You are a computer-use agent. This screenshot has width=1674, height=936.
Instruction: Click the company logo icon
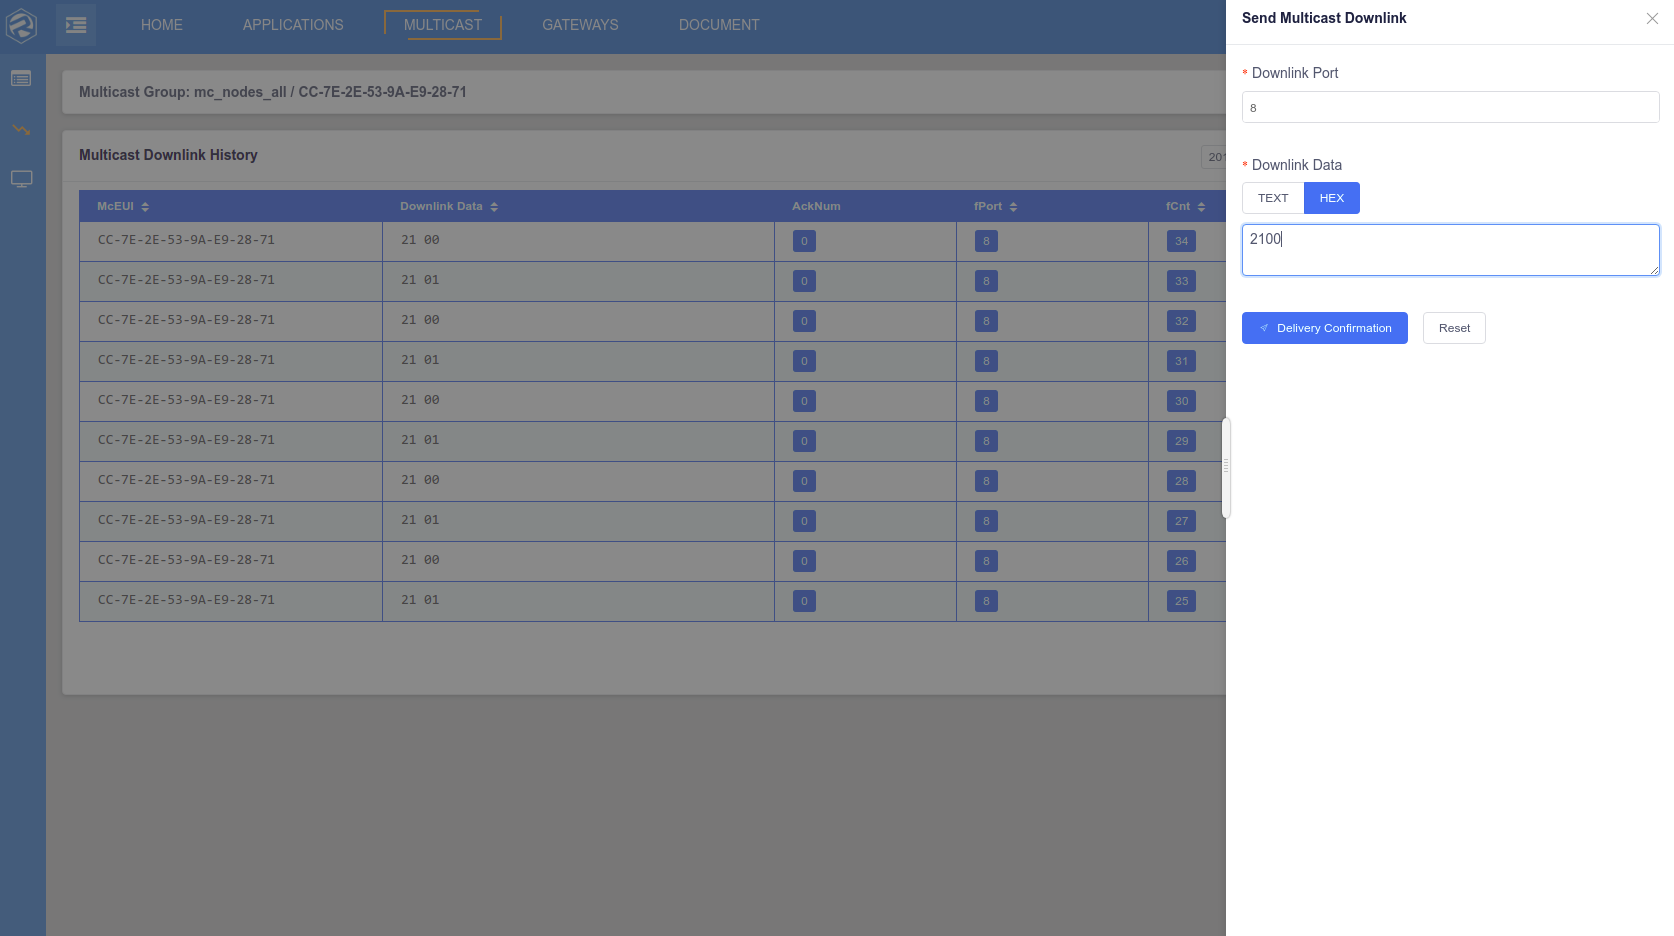[x=21, y=25]
